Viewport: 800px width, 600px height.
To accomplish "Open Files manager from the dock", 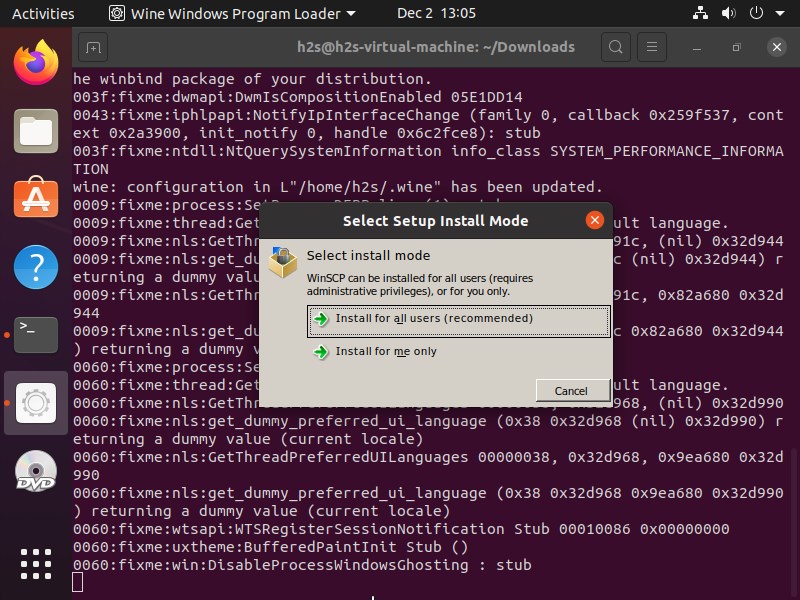I will [36, 131].
